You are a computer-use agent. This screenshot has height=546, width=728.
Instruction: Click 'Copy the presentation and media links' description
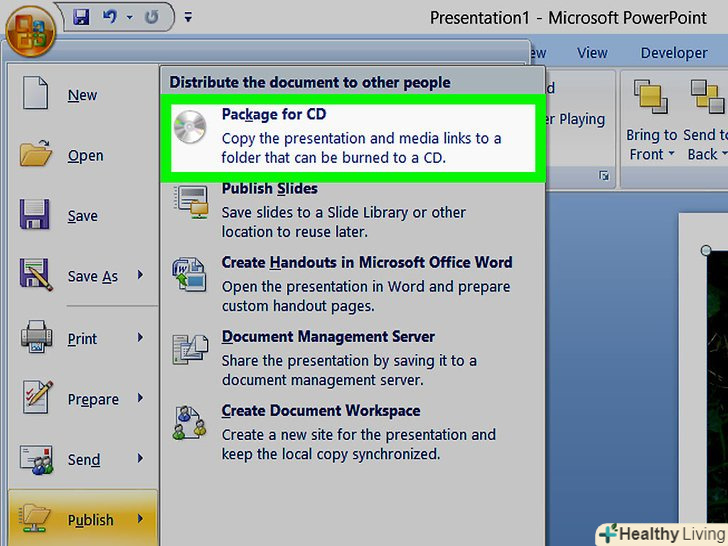click(x=361, y=148)
